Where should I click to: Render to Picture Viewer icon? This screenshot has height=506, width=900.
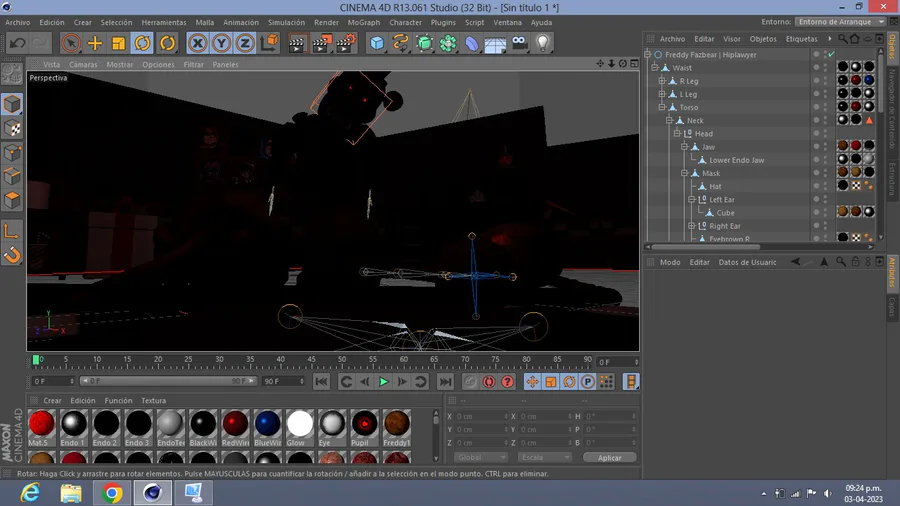(321, 43)
